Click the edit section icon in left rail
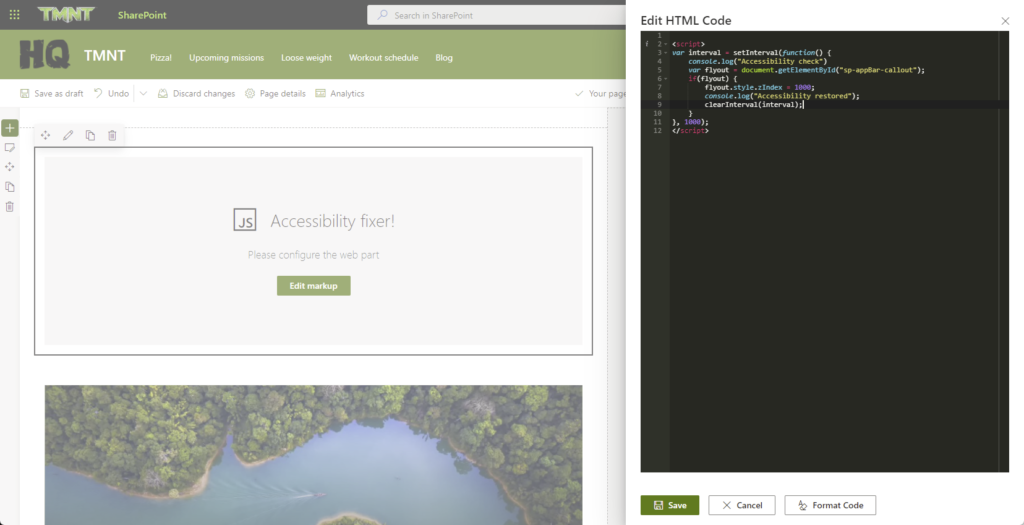 tap(10, 148)
